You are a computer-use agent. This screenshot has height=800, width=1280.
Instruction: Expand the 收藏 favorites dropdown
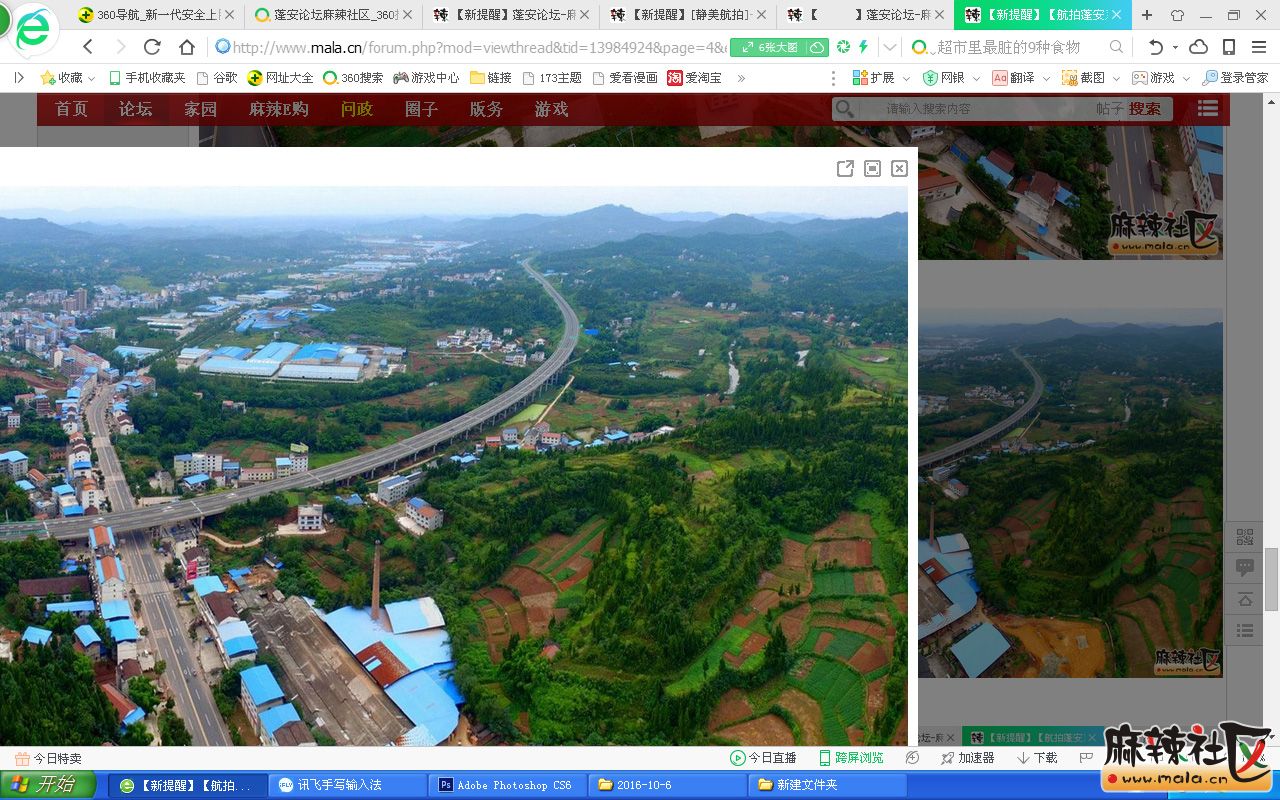[68, 78]
